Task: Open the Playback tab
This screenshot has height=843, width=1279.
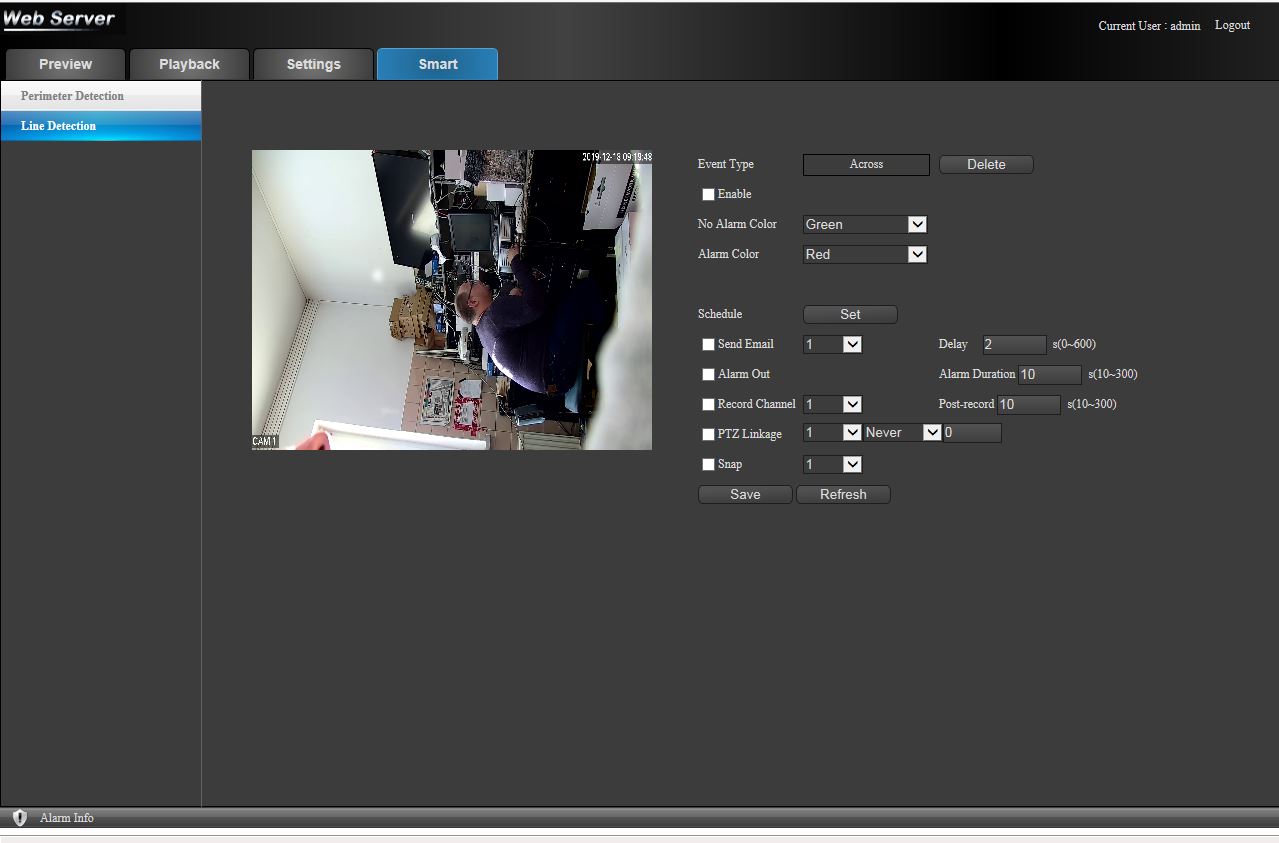Action: [x=189, y=64]
